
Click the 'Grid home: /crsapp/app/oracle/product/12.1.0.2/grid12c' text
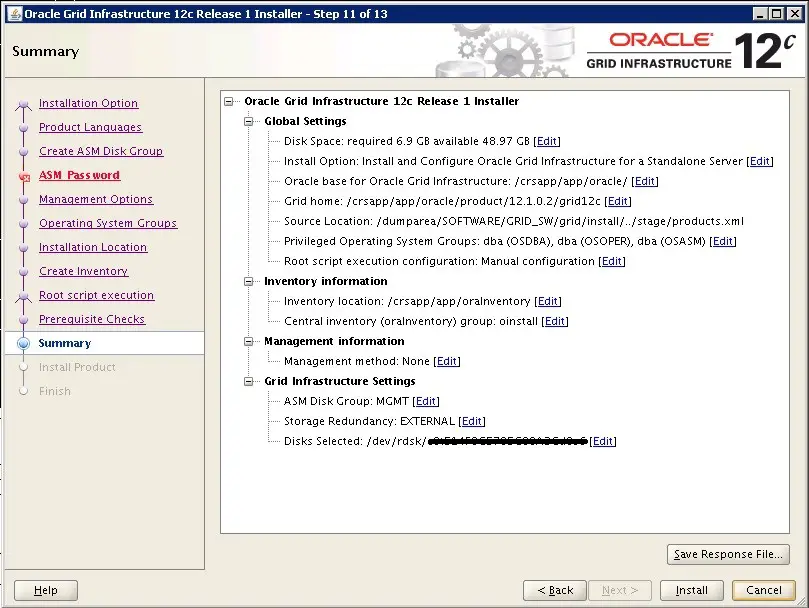coord(443,201)
